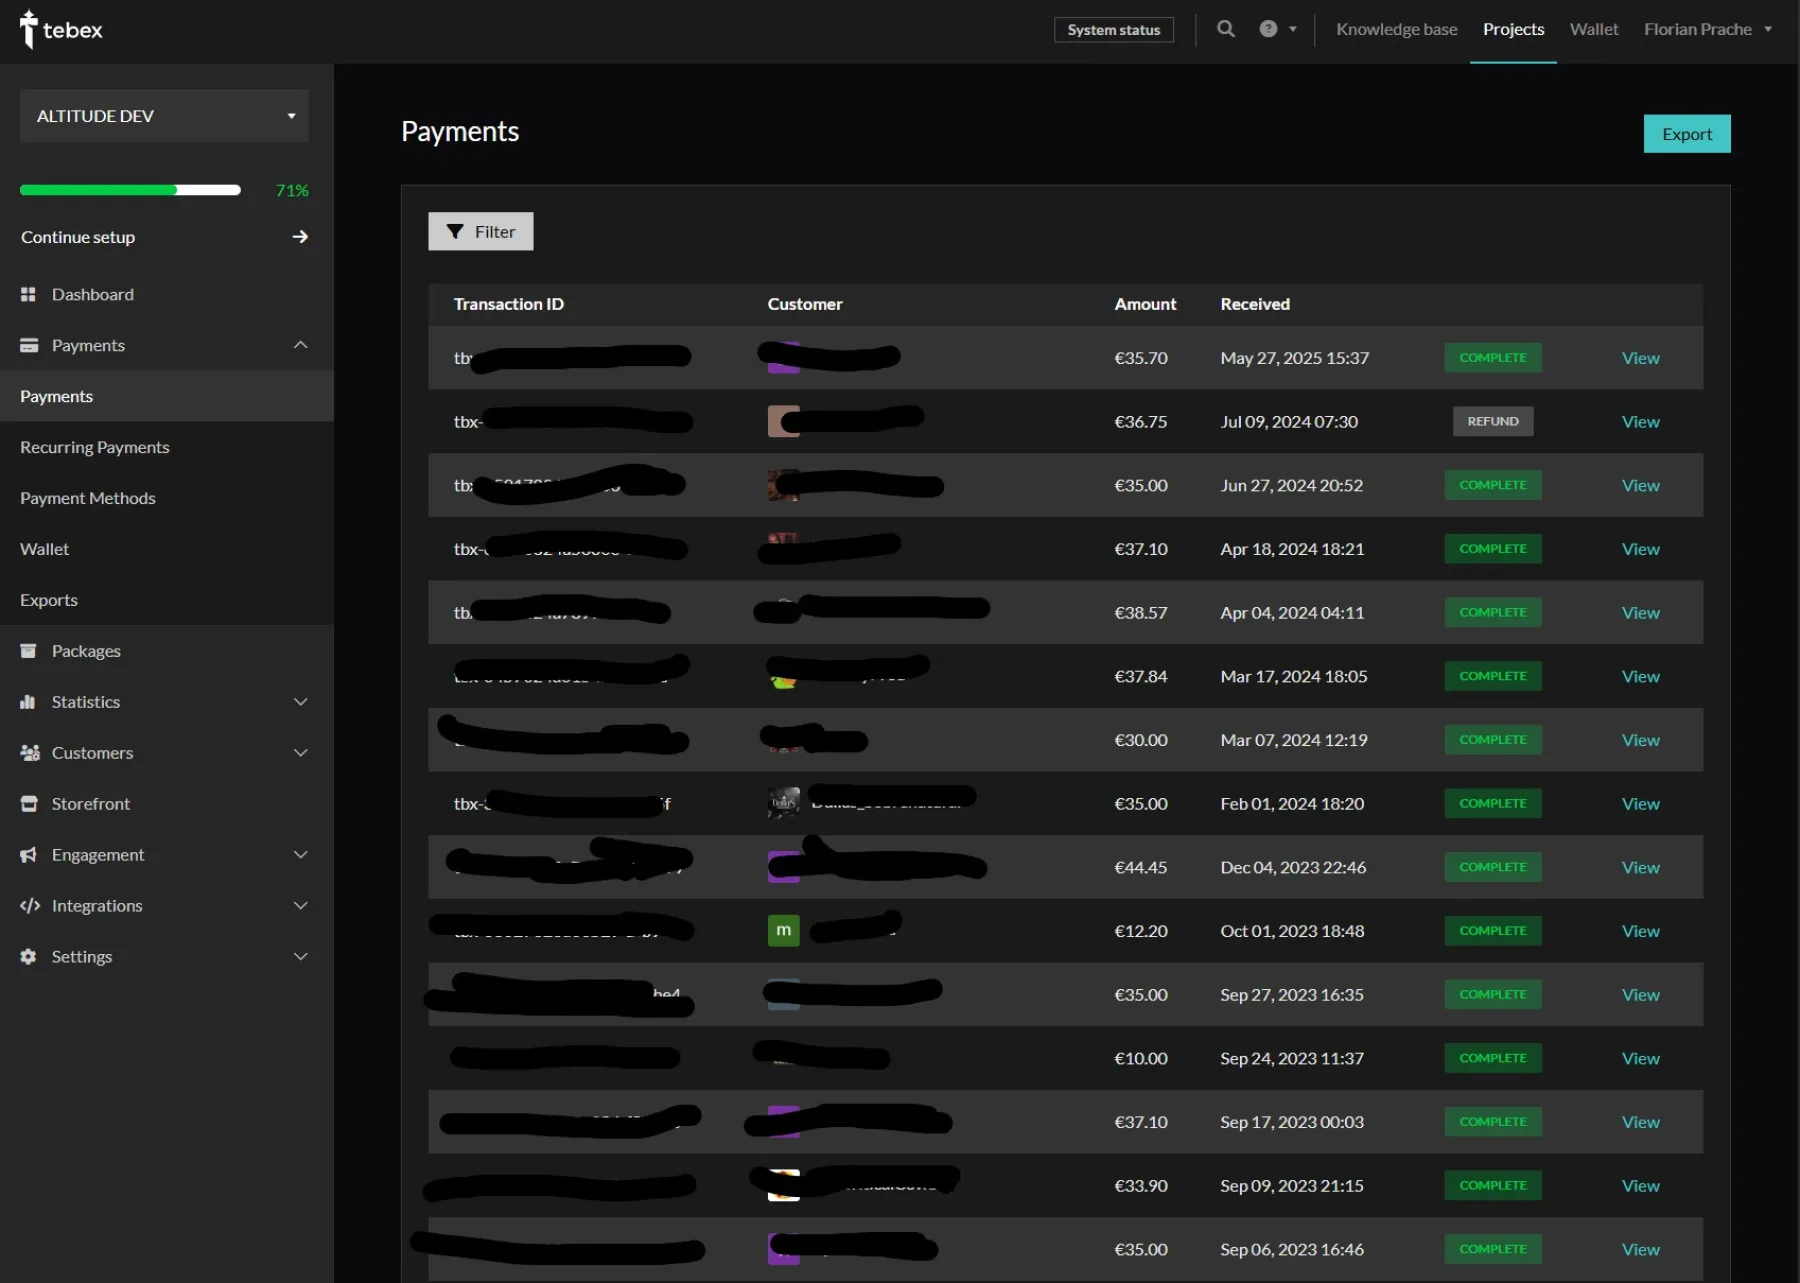The width and height of the screenshot is (1800, 1283).
Task: Expand the Integrations section chevron
Action: tap(300, 906)
